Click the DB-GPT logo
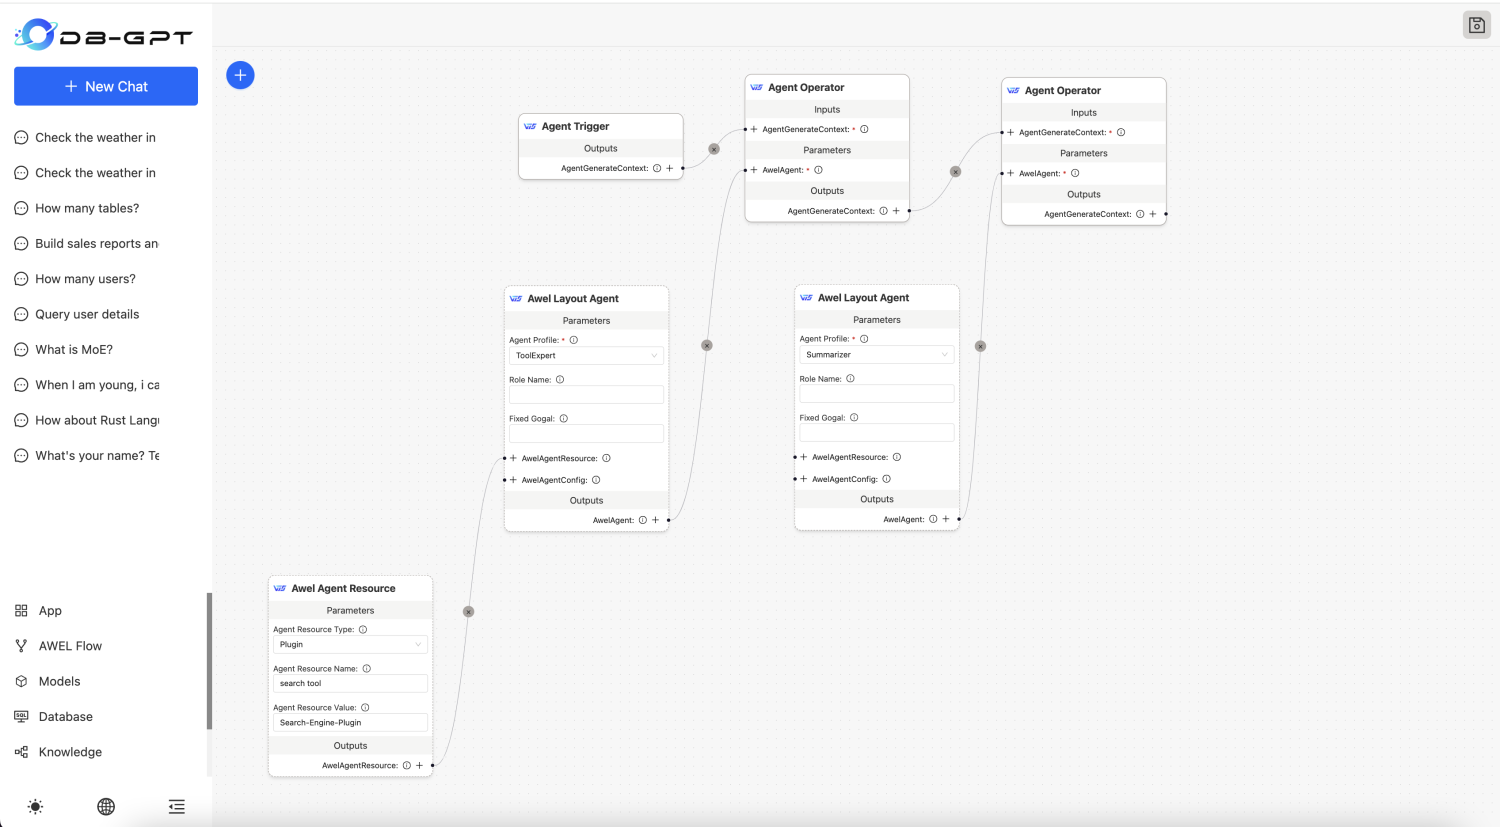The image size is (1500, 827). click(103, 33)
